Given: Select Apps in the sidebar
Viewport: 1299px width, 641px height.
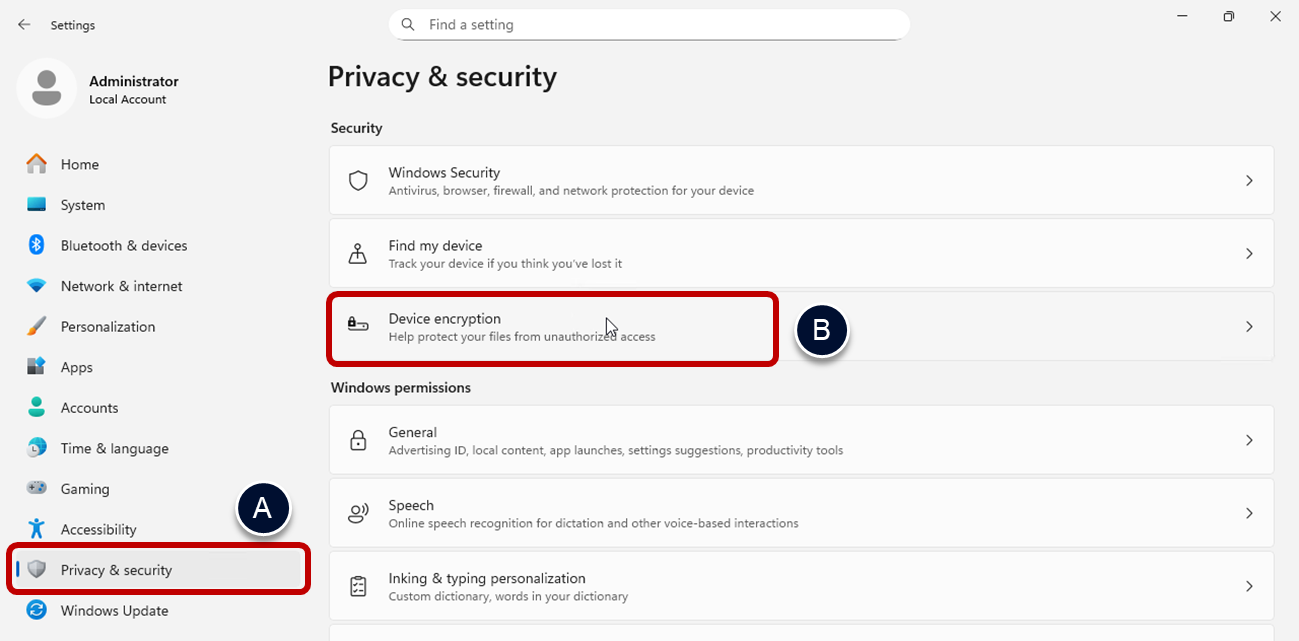Looking at the screenshot, I should click(76, 367).
